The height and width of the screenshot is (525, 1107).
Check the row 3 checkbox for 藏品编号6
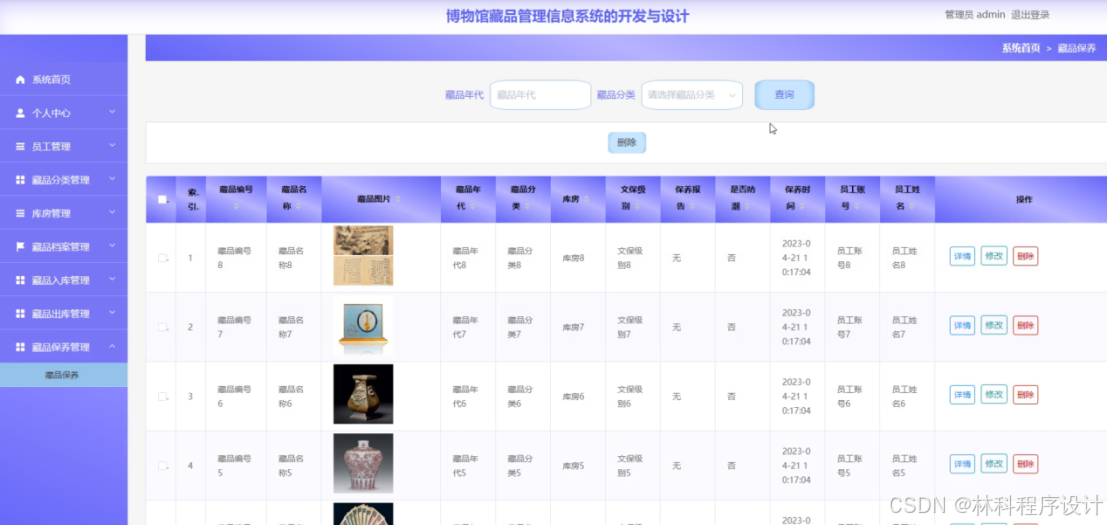click(162, 397)
